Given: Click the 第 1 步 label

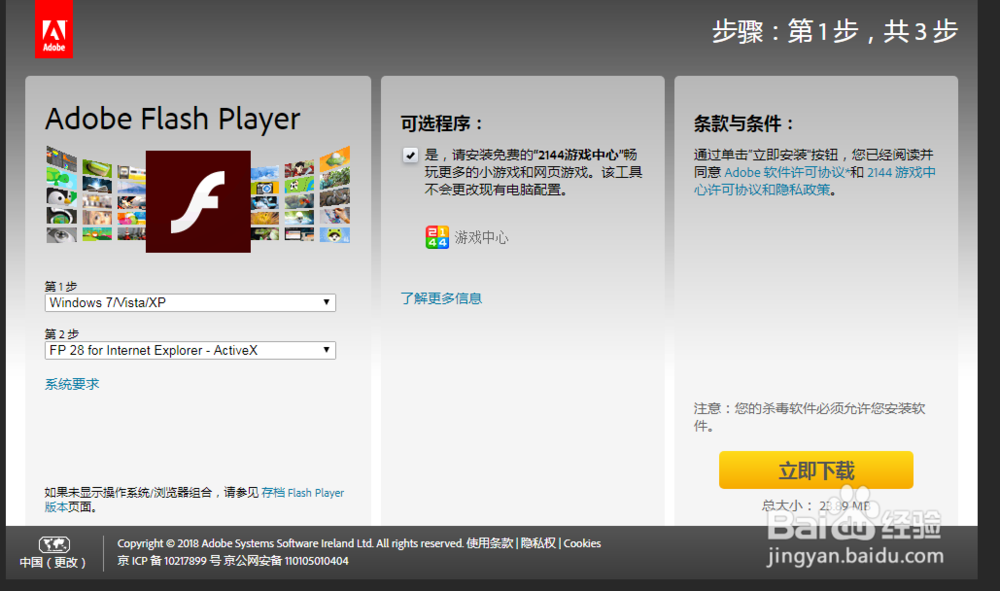Looking at the screenshot, I should click(61, 286).
